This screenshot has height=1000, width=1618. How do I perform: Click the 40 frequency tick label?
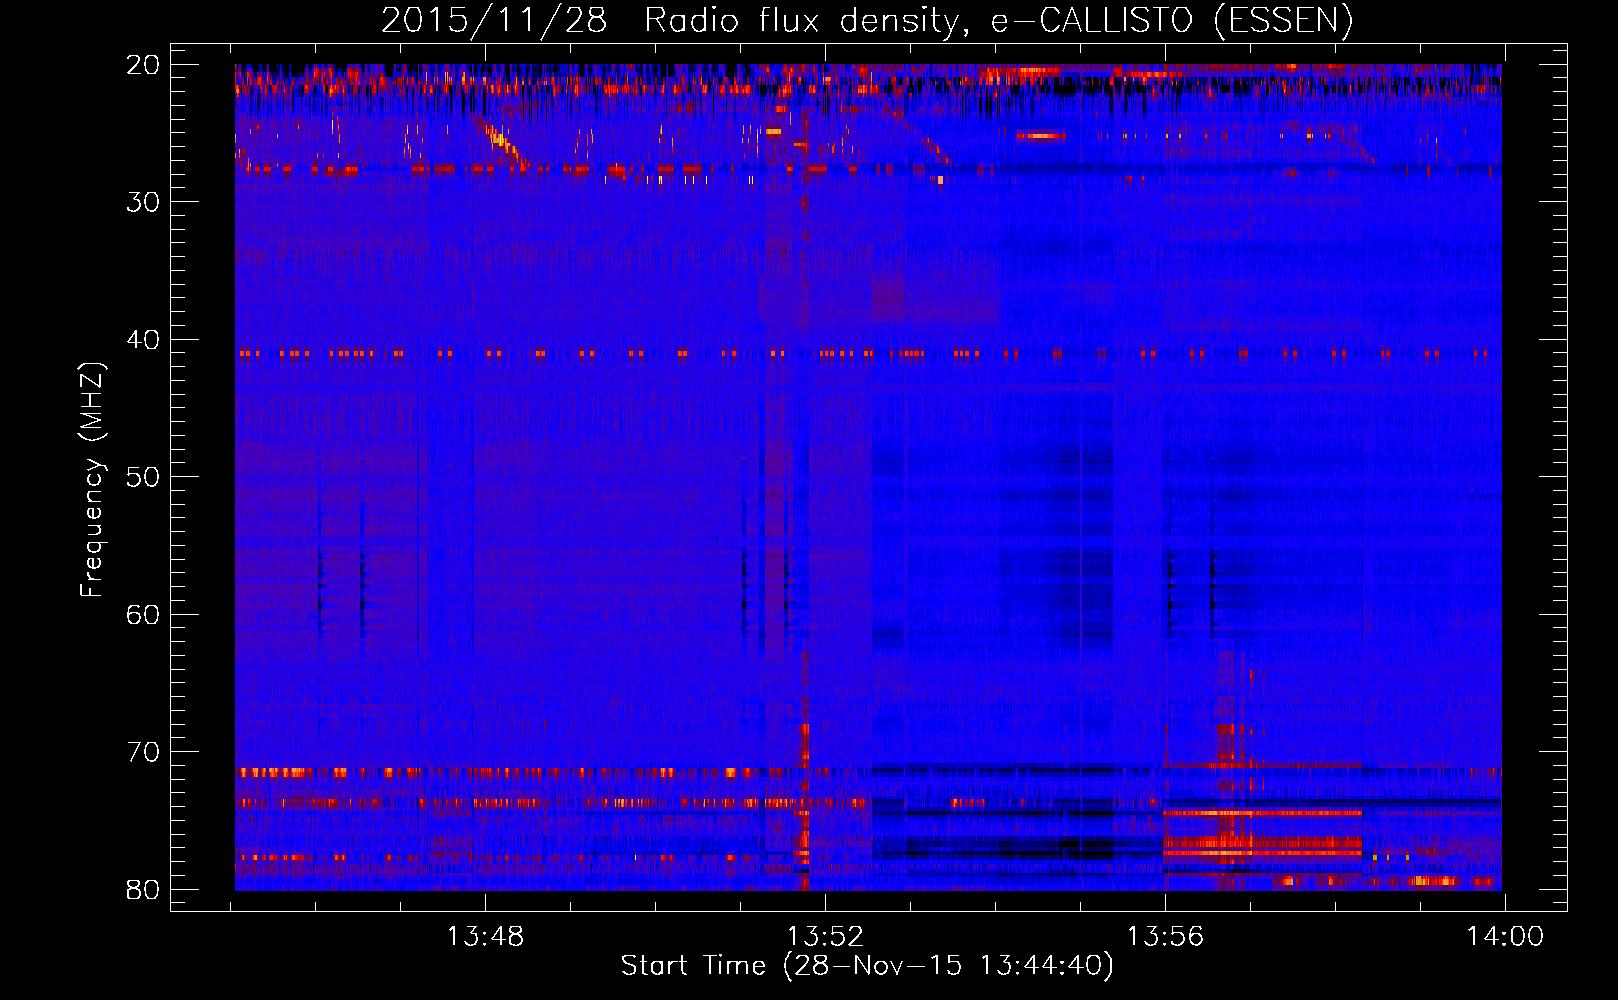point(143,340)
